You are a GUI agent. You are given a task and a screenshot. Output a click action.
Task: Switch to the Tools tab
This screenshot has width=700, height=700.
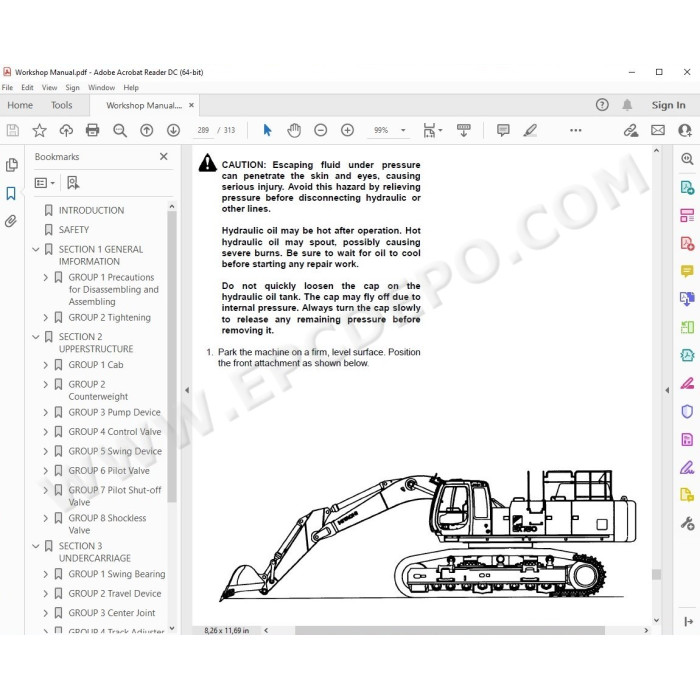click(x=62, y=105)
